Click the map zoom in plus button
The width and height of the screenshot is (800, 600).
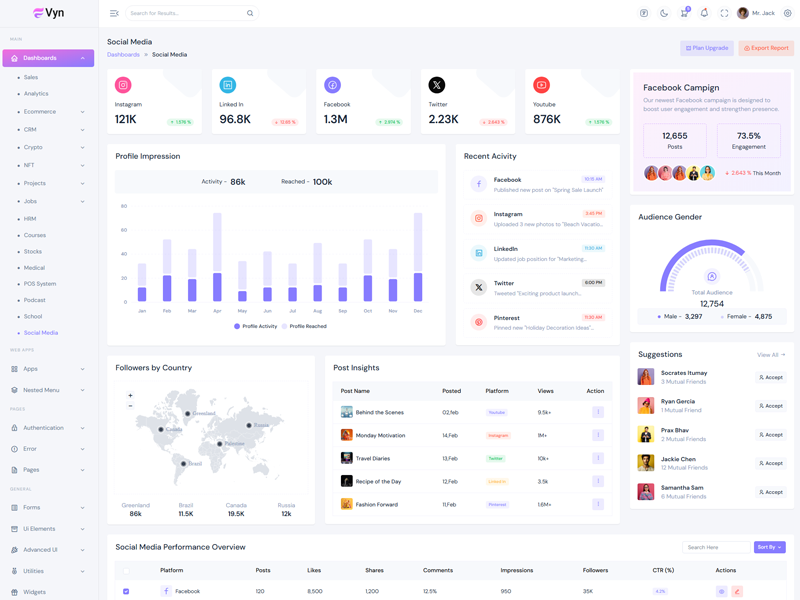[130, 396]
